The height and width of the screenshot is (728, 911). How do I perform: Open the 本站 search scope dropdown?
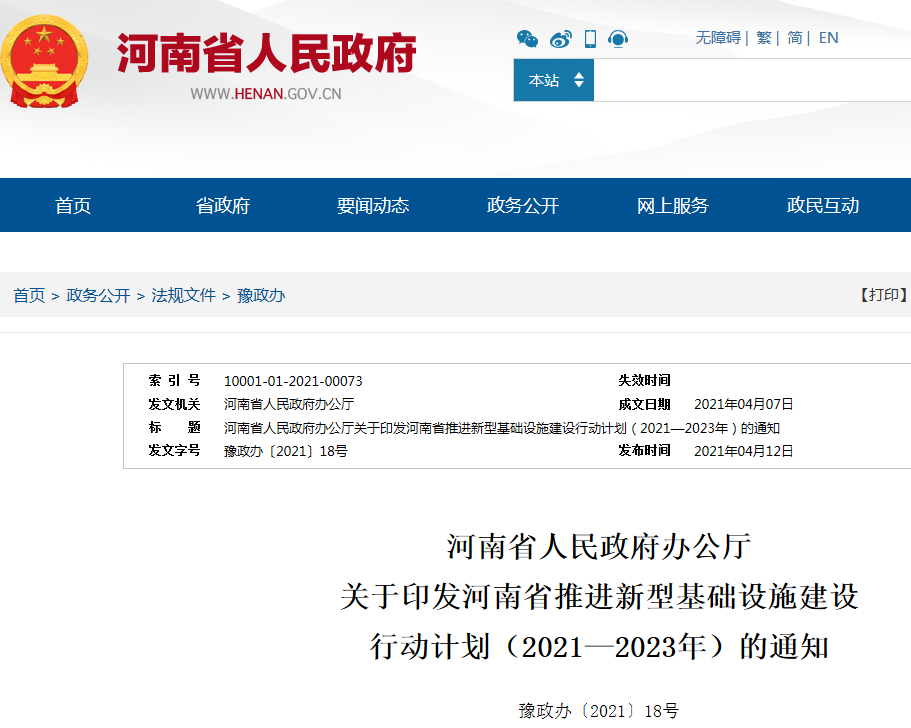click(554, 80)
